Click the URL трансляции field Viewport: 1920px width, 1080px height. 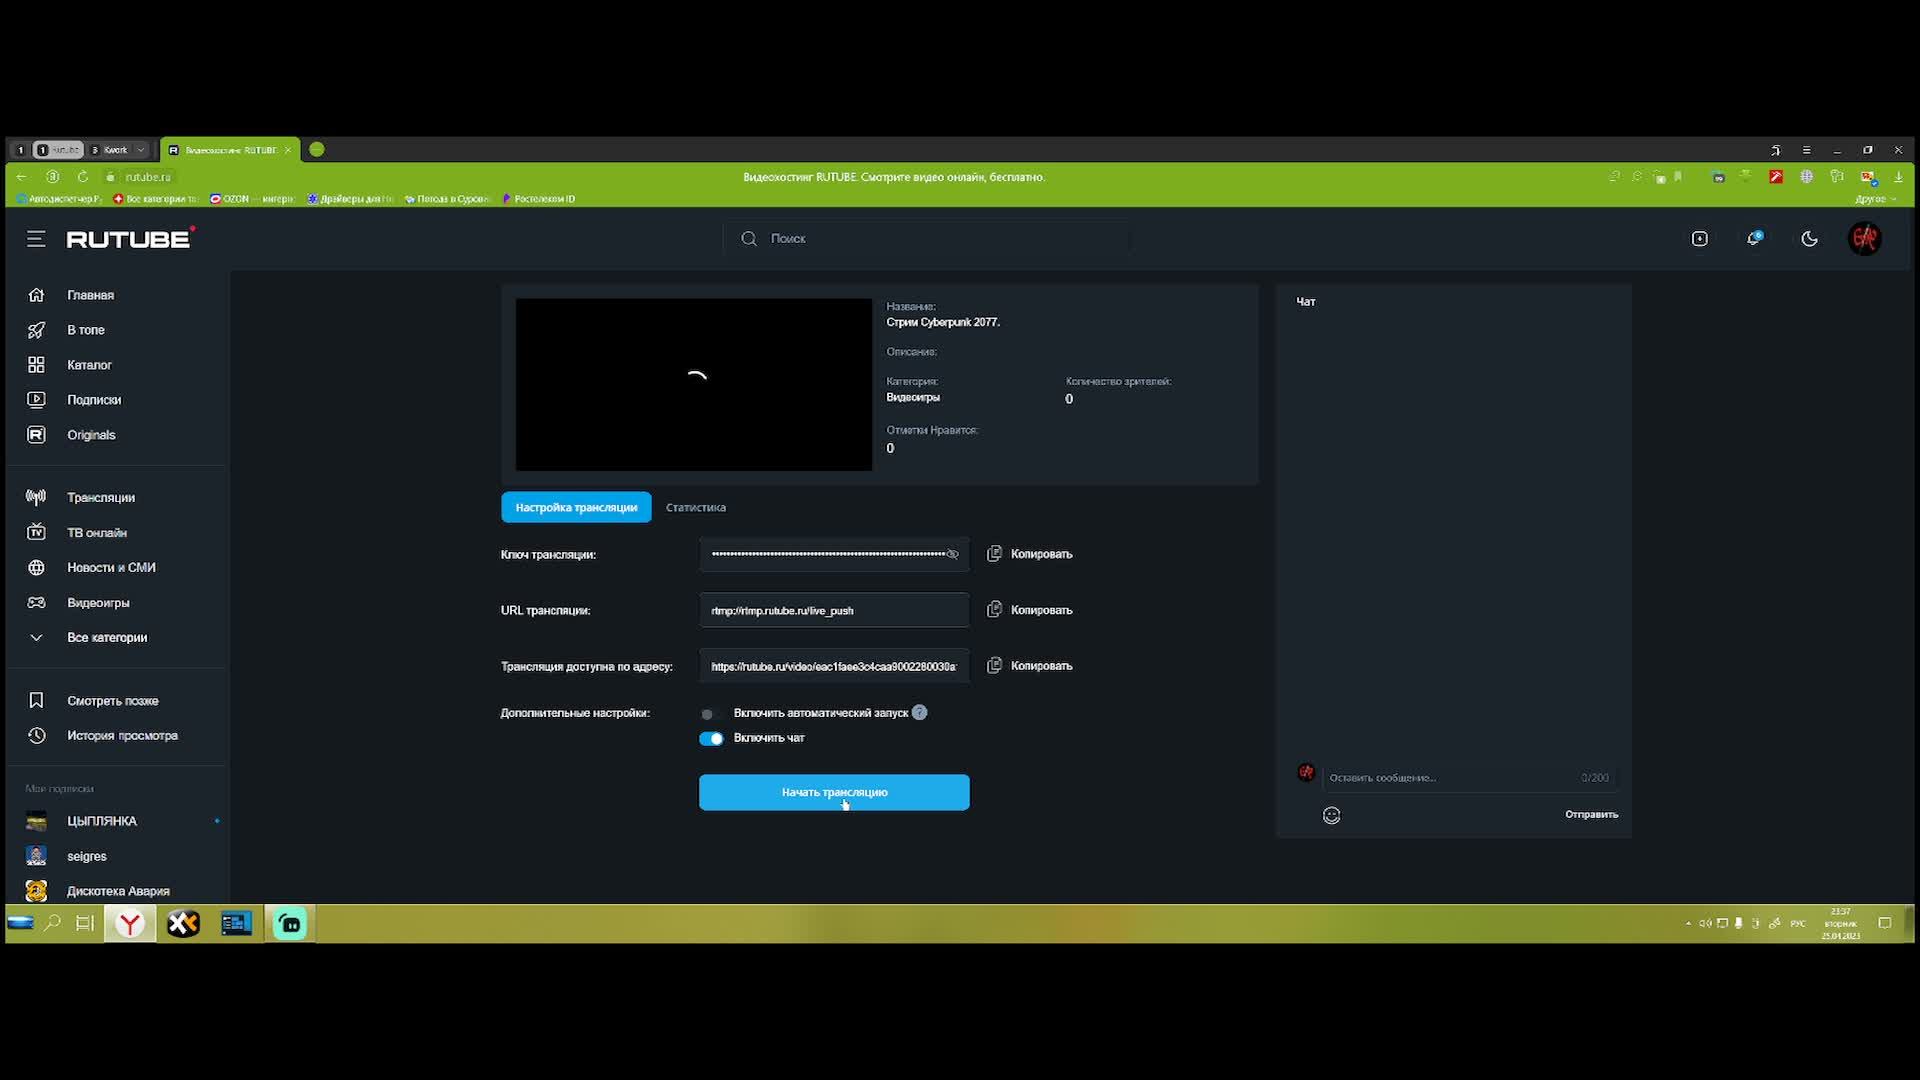pos(834,610)
